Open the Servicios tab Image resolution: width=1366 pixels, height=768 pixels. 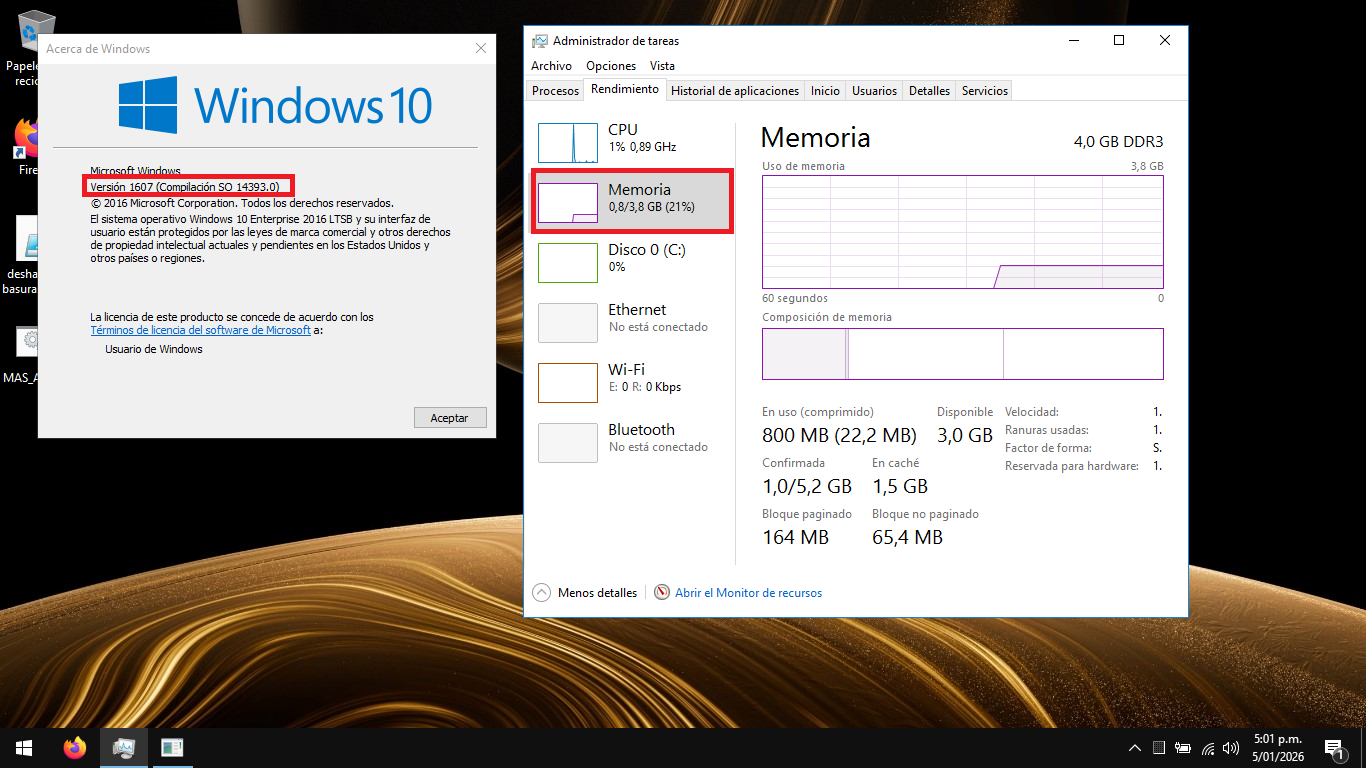point(984,91)
